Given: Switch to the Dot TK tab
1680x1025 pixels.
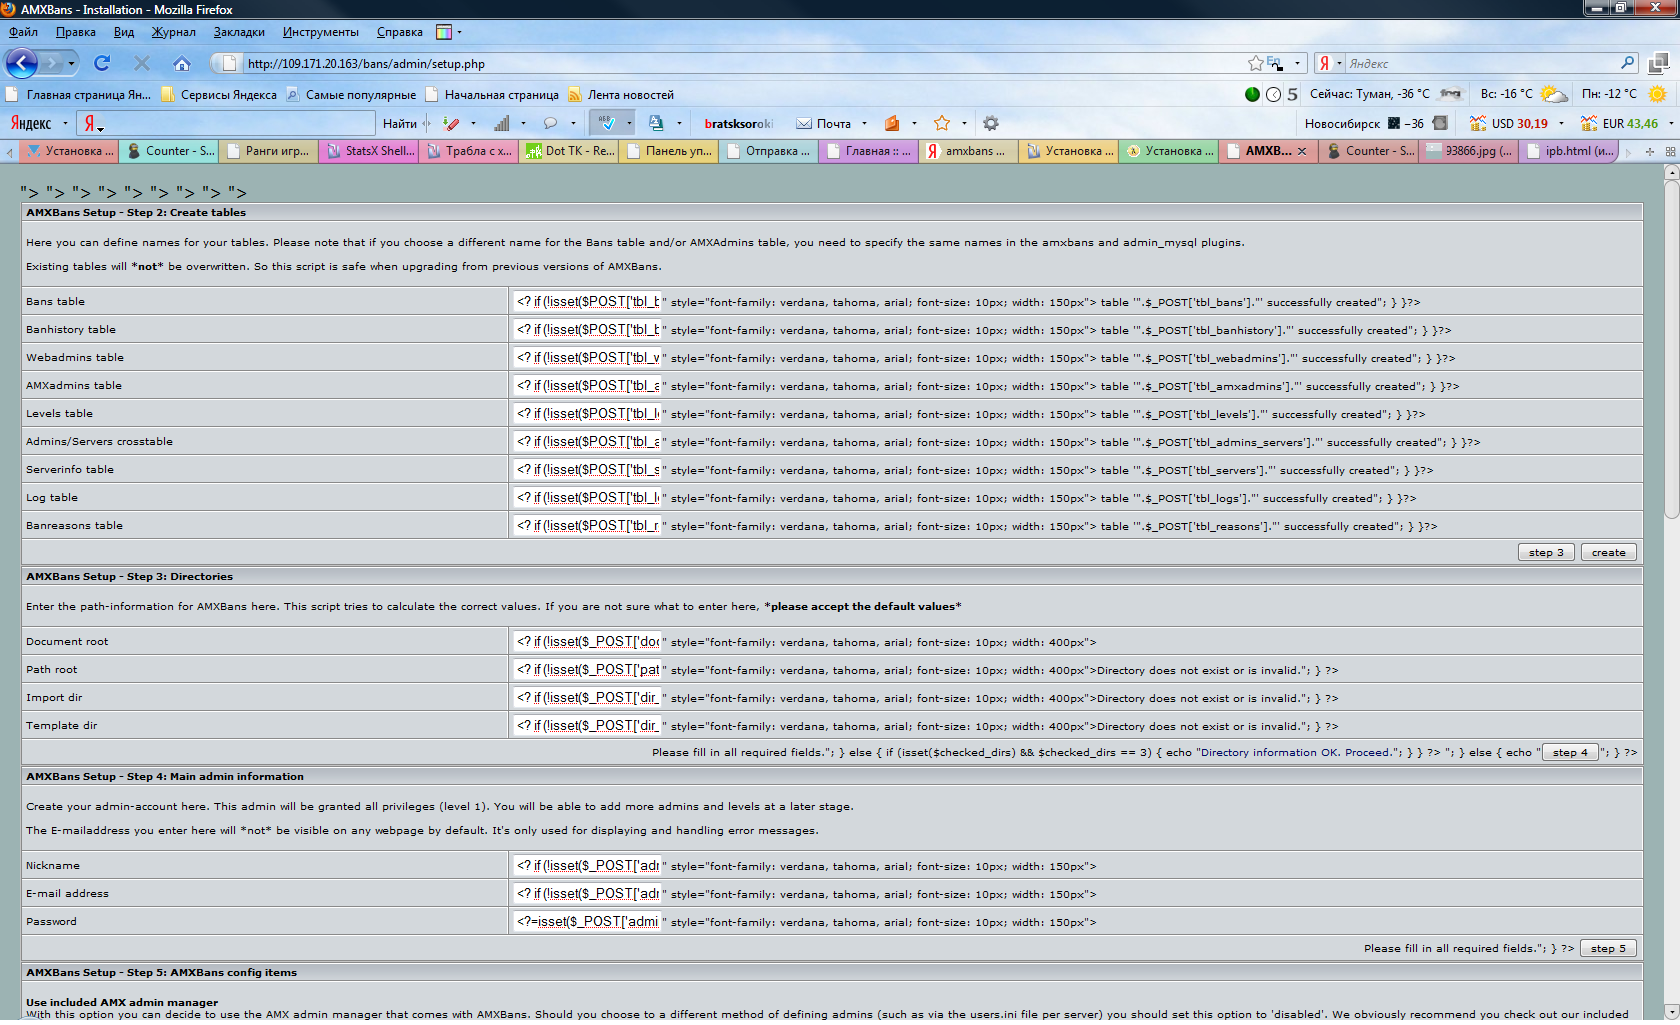Looking at the screenshot, I should [569, 151].
